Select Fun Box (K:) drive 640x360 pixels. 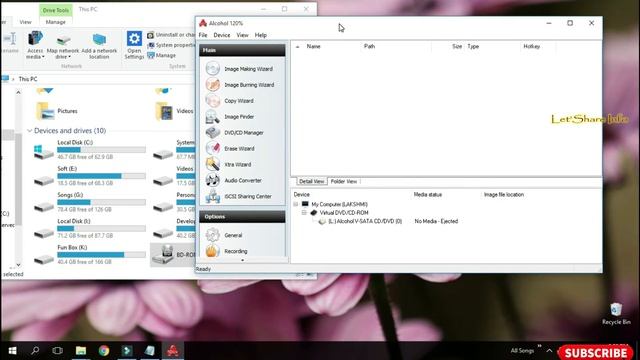pos(90,255)
